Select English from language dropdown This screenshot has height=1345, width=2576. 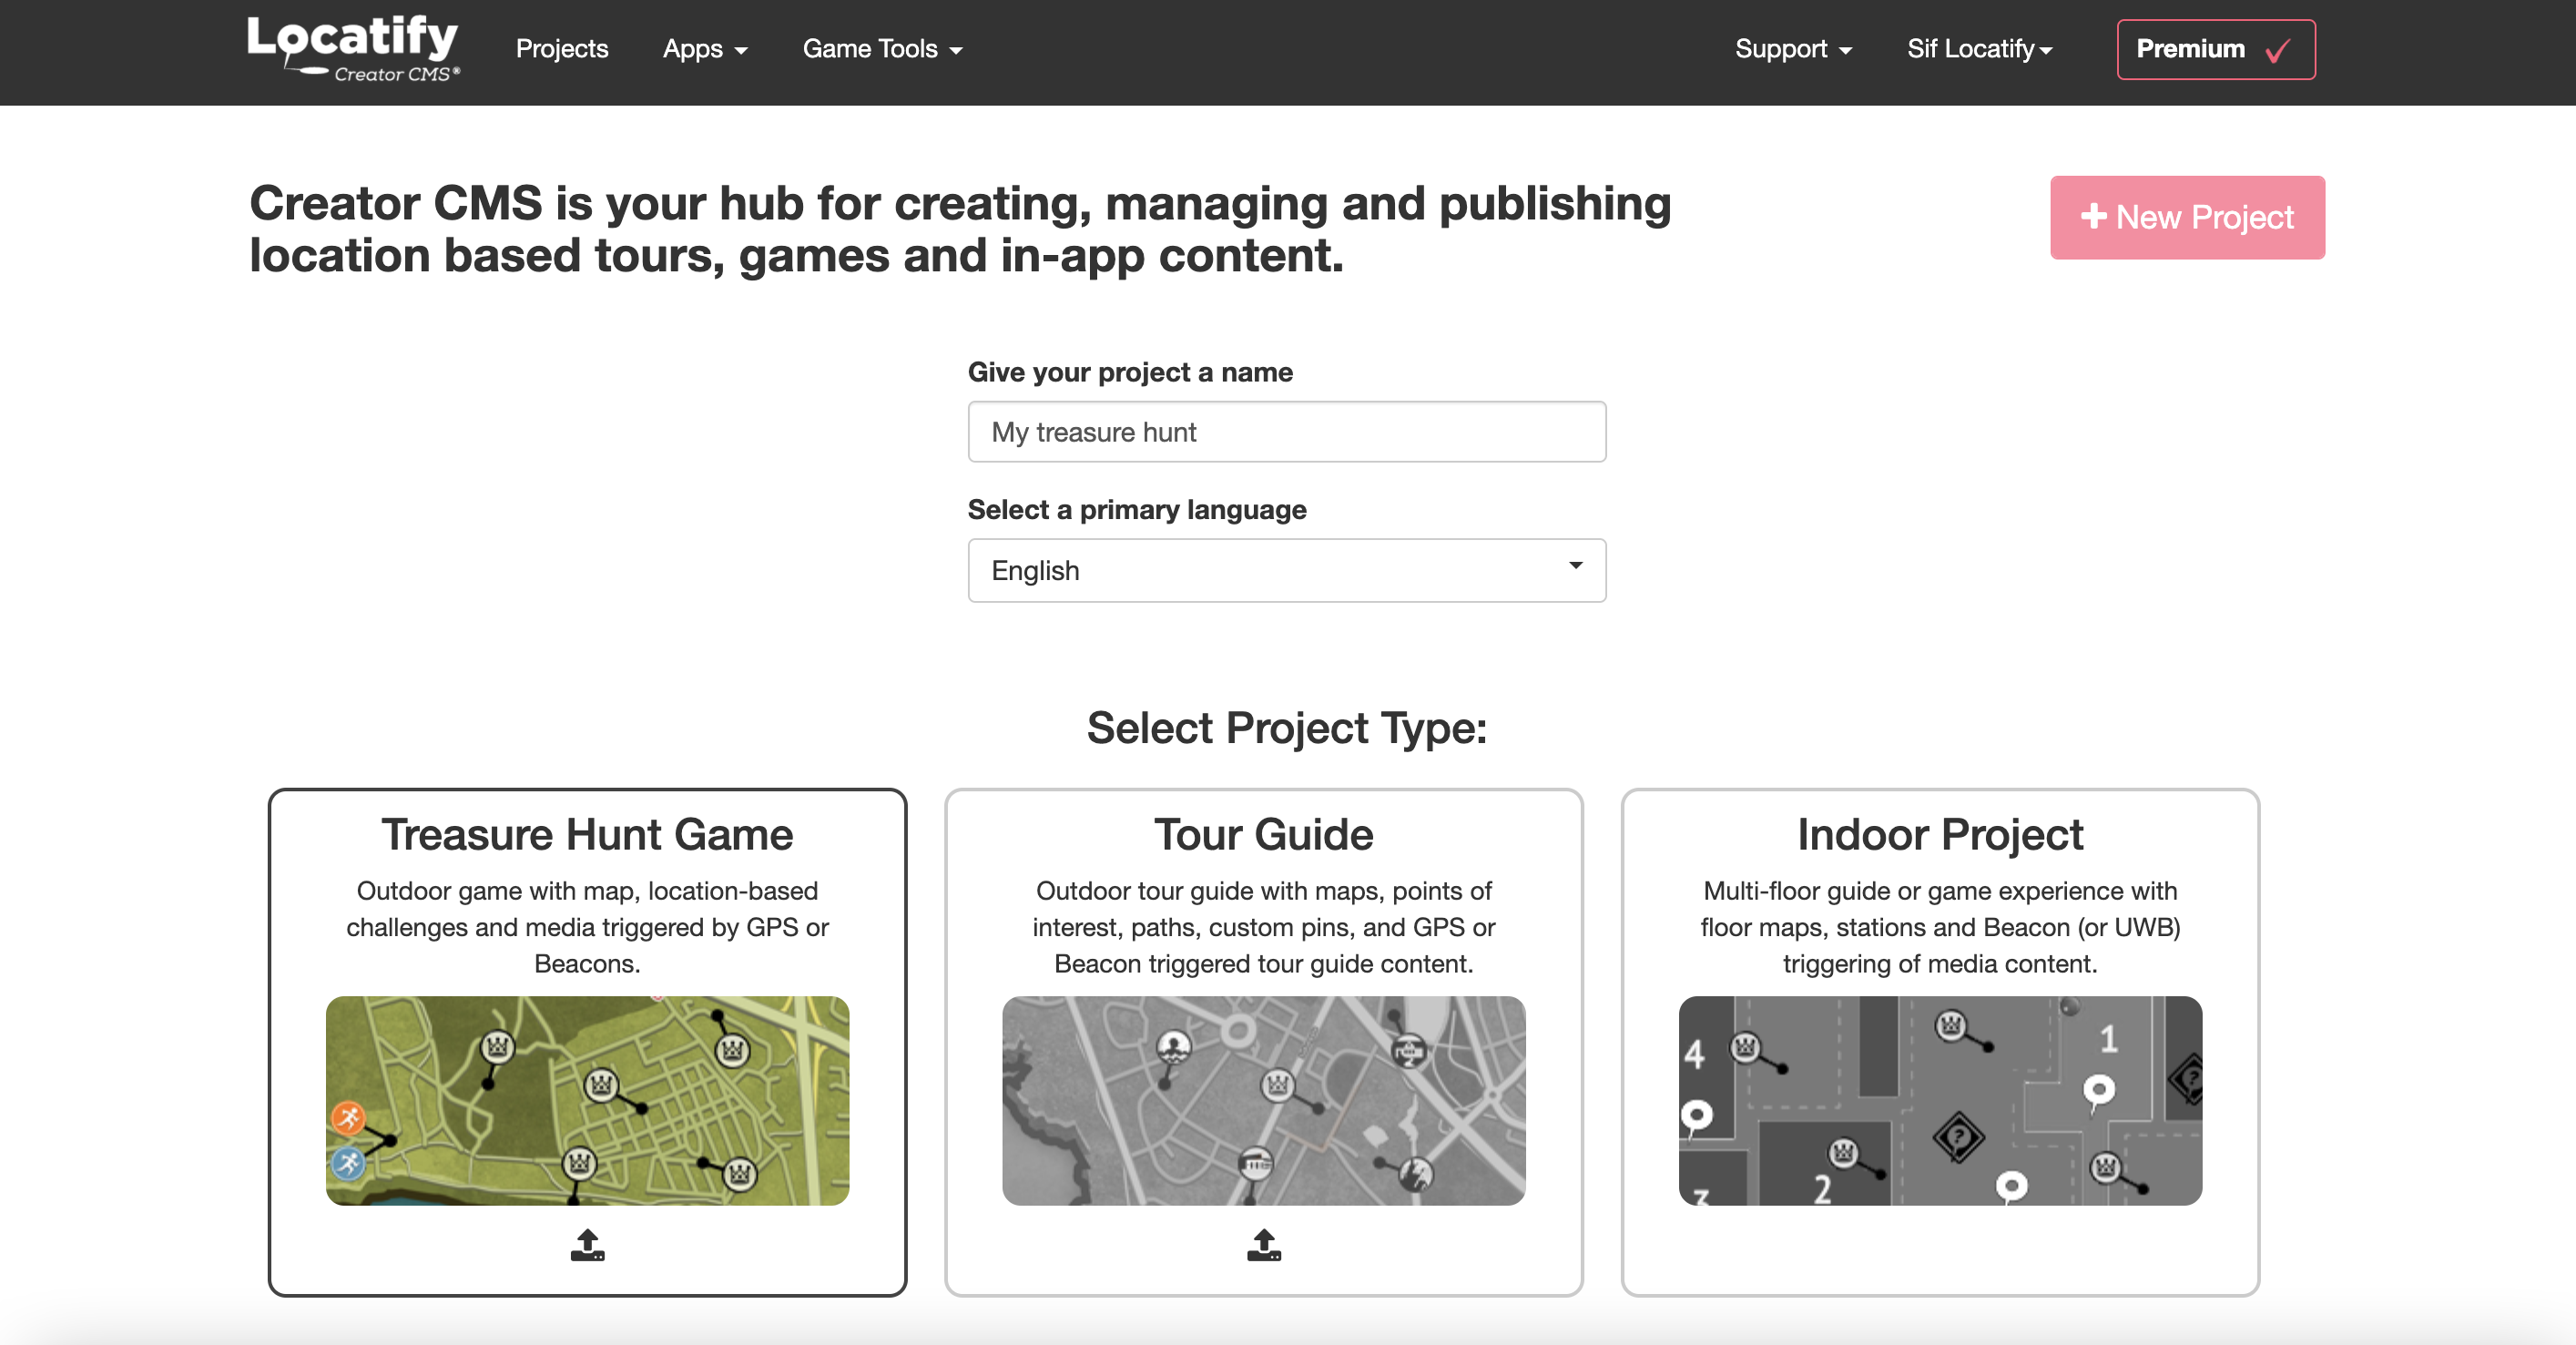(1283, 569)
